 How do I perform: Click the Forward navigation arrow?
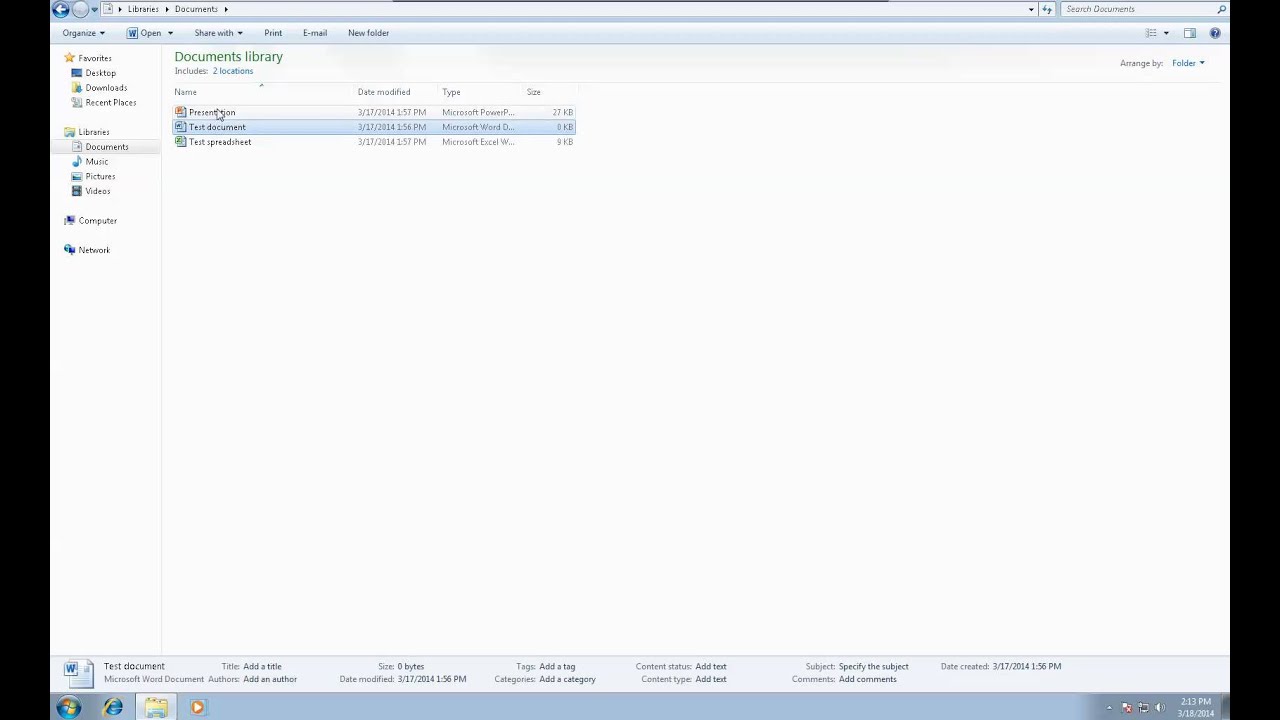point(80,9)
